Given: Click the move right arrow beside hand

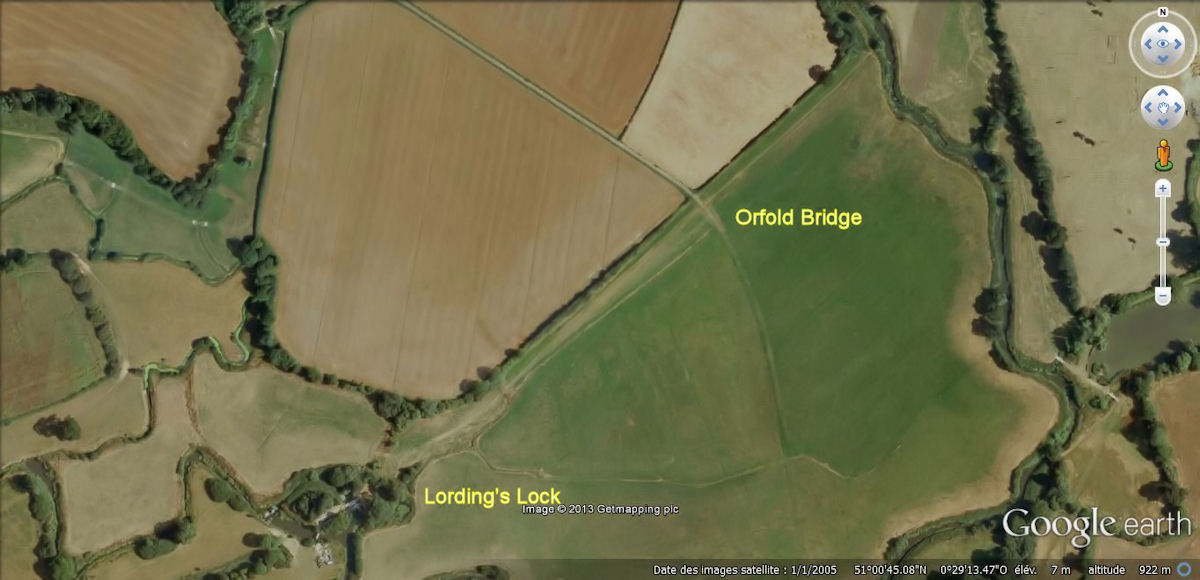Looking at the screenshot, I should pos(1177,107).
